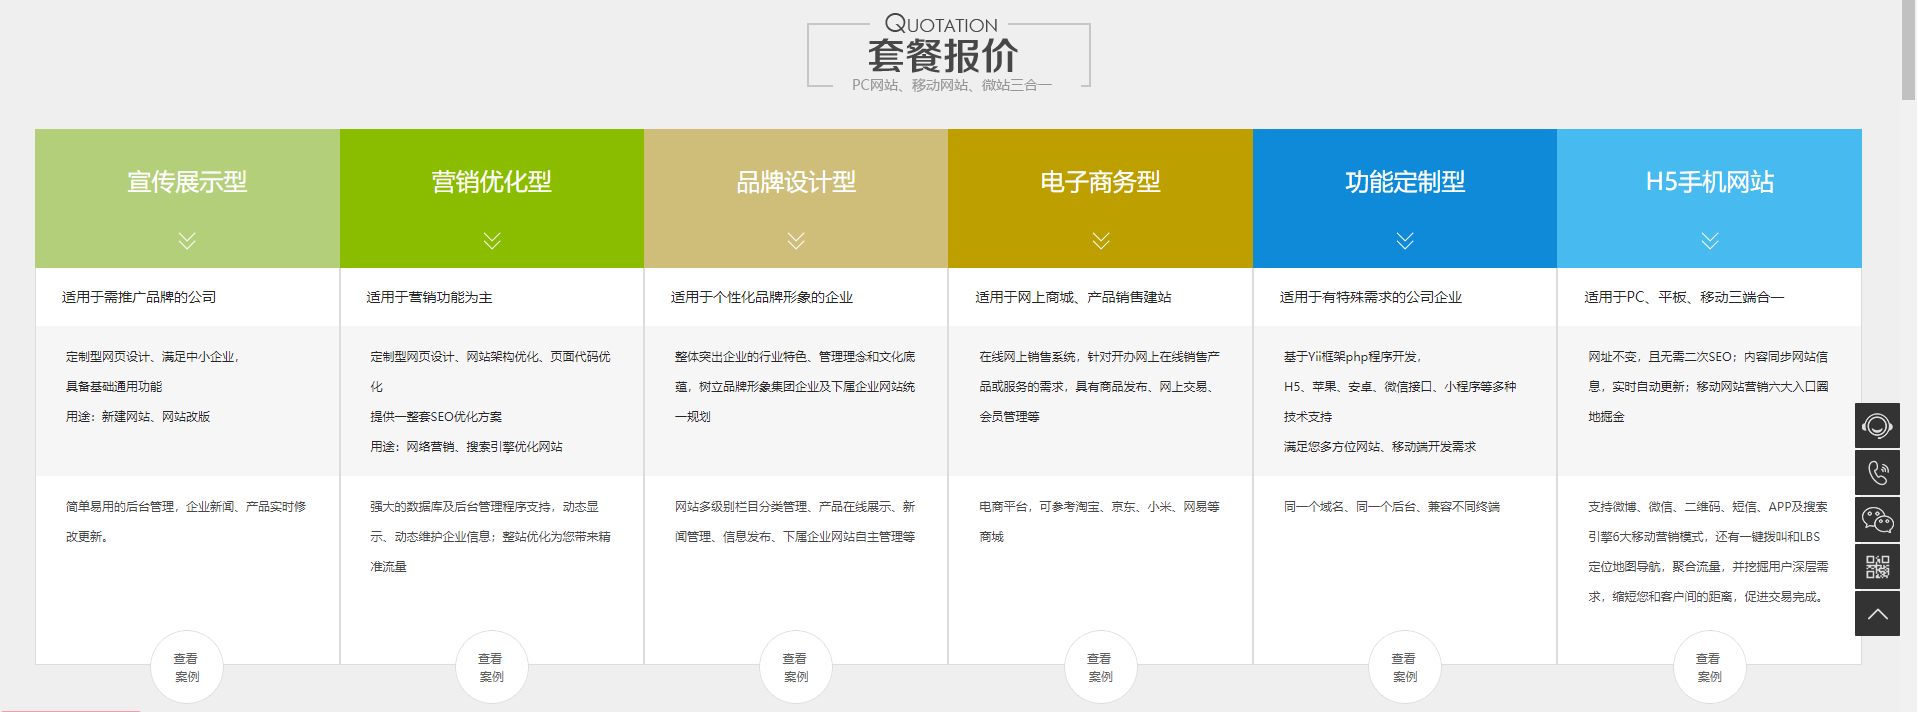Show the QR code icon
Screen dimensions: 1917x712
tap(1877, 567)
